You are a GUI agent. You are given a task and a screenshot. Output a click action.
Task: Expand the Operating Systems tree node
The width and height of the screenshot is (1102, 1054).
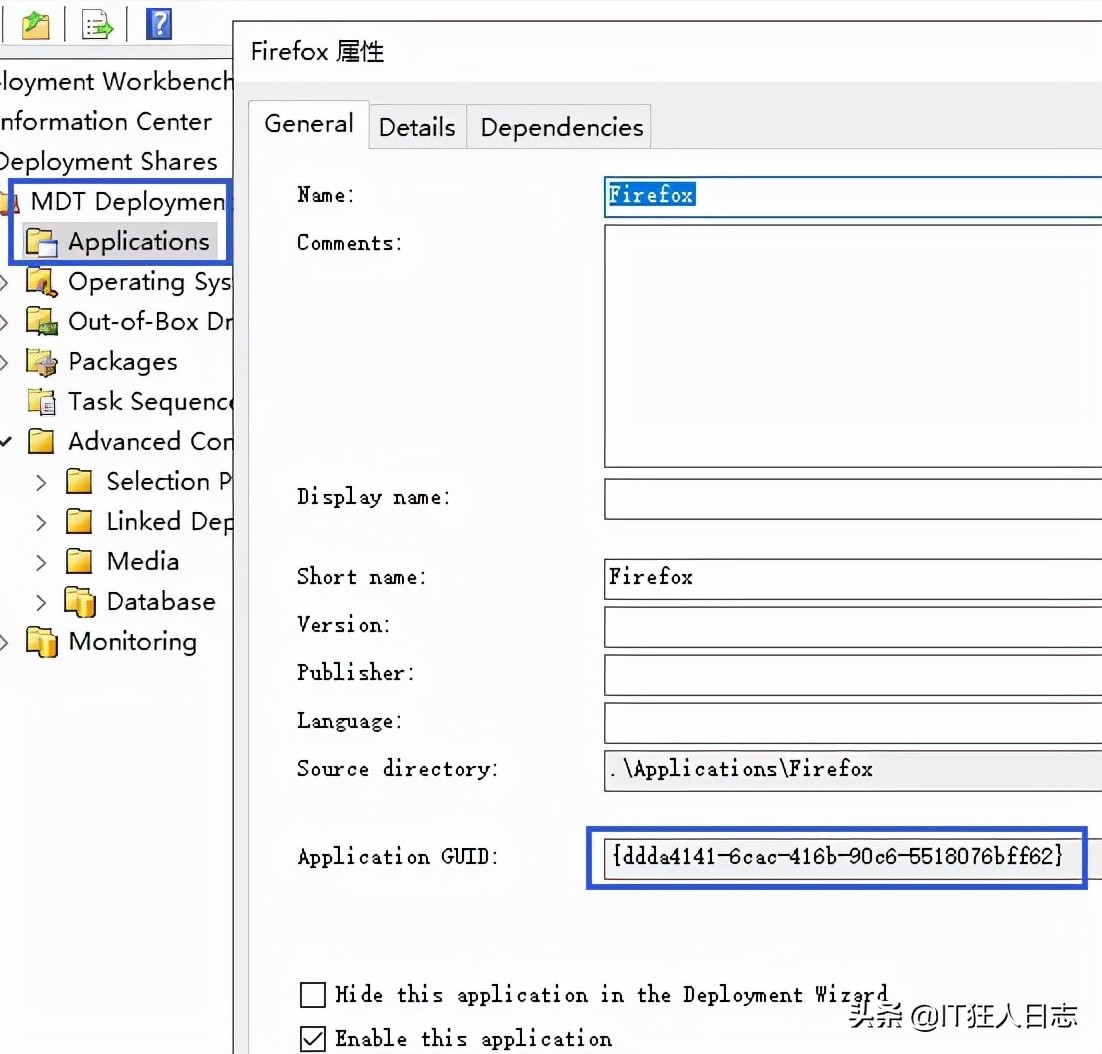tap(4, 282)
